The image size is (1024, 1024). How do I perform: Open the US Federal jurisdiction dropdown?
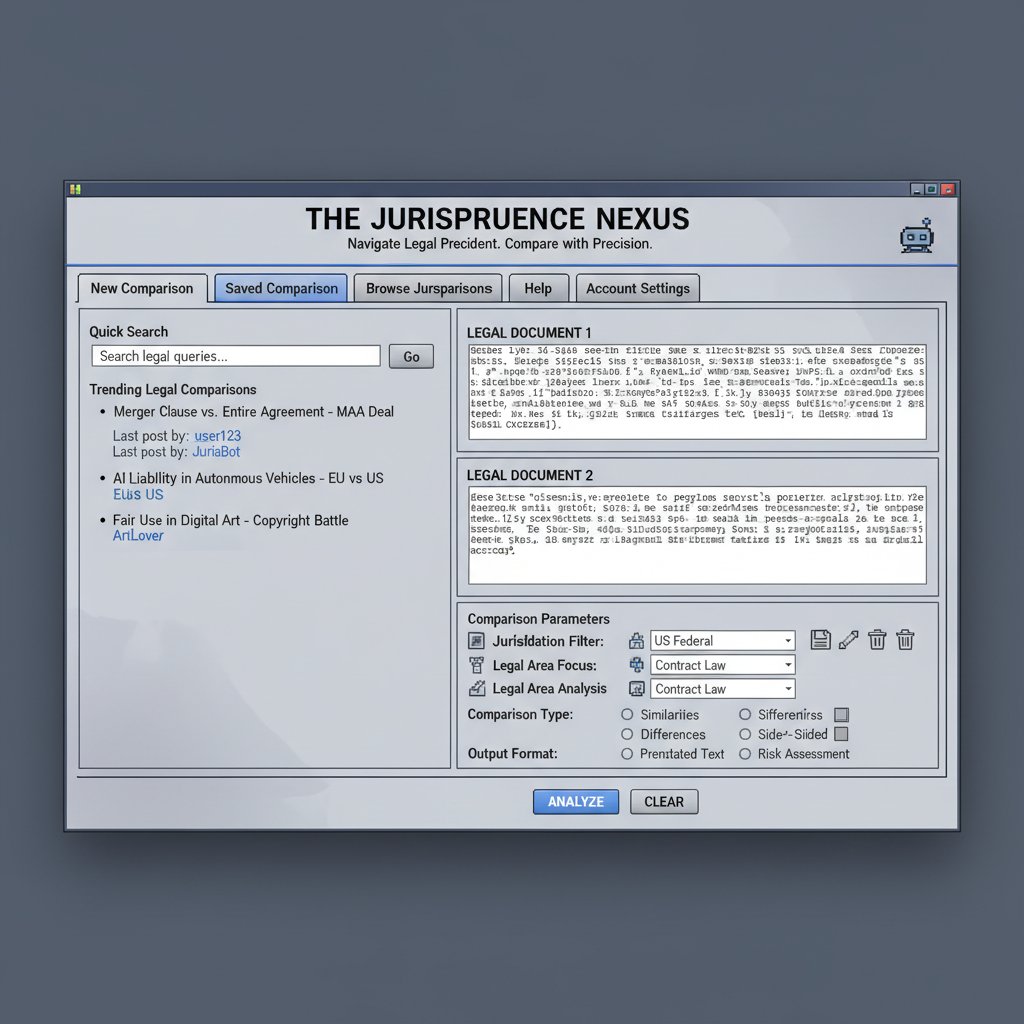click(723, 641)
